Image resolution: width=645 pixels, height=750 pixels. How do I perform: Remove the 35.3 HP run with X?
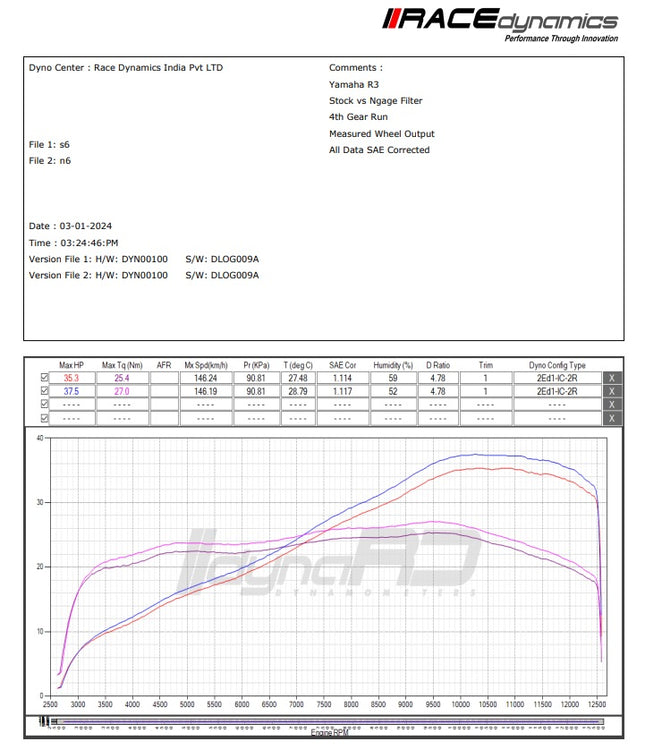[612, 378]
